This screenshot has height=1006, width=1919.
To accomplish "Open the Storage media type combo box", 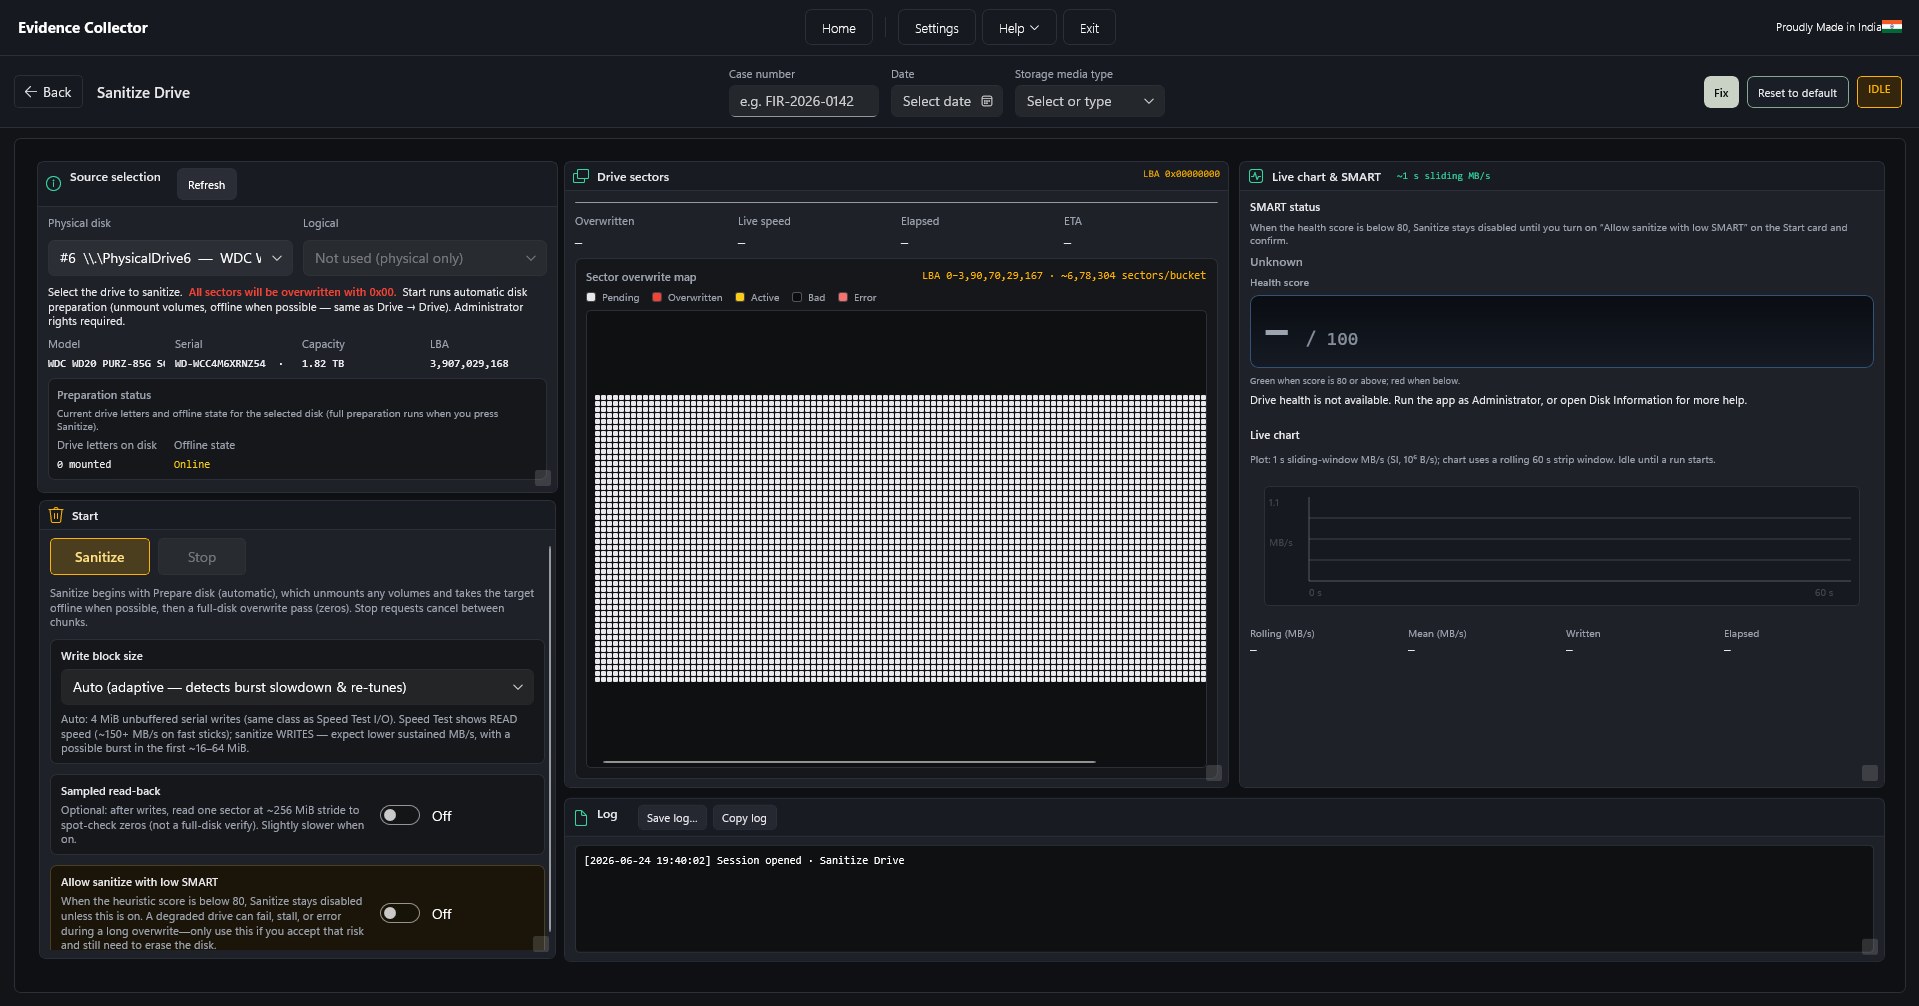I will (x=1089, y=101).
